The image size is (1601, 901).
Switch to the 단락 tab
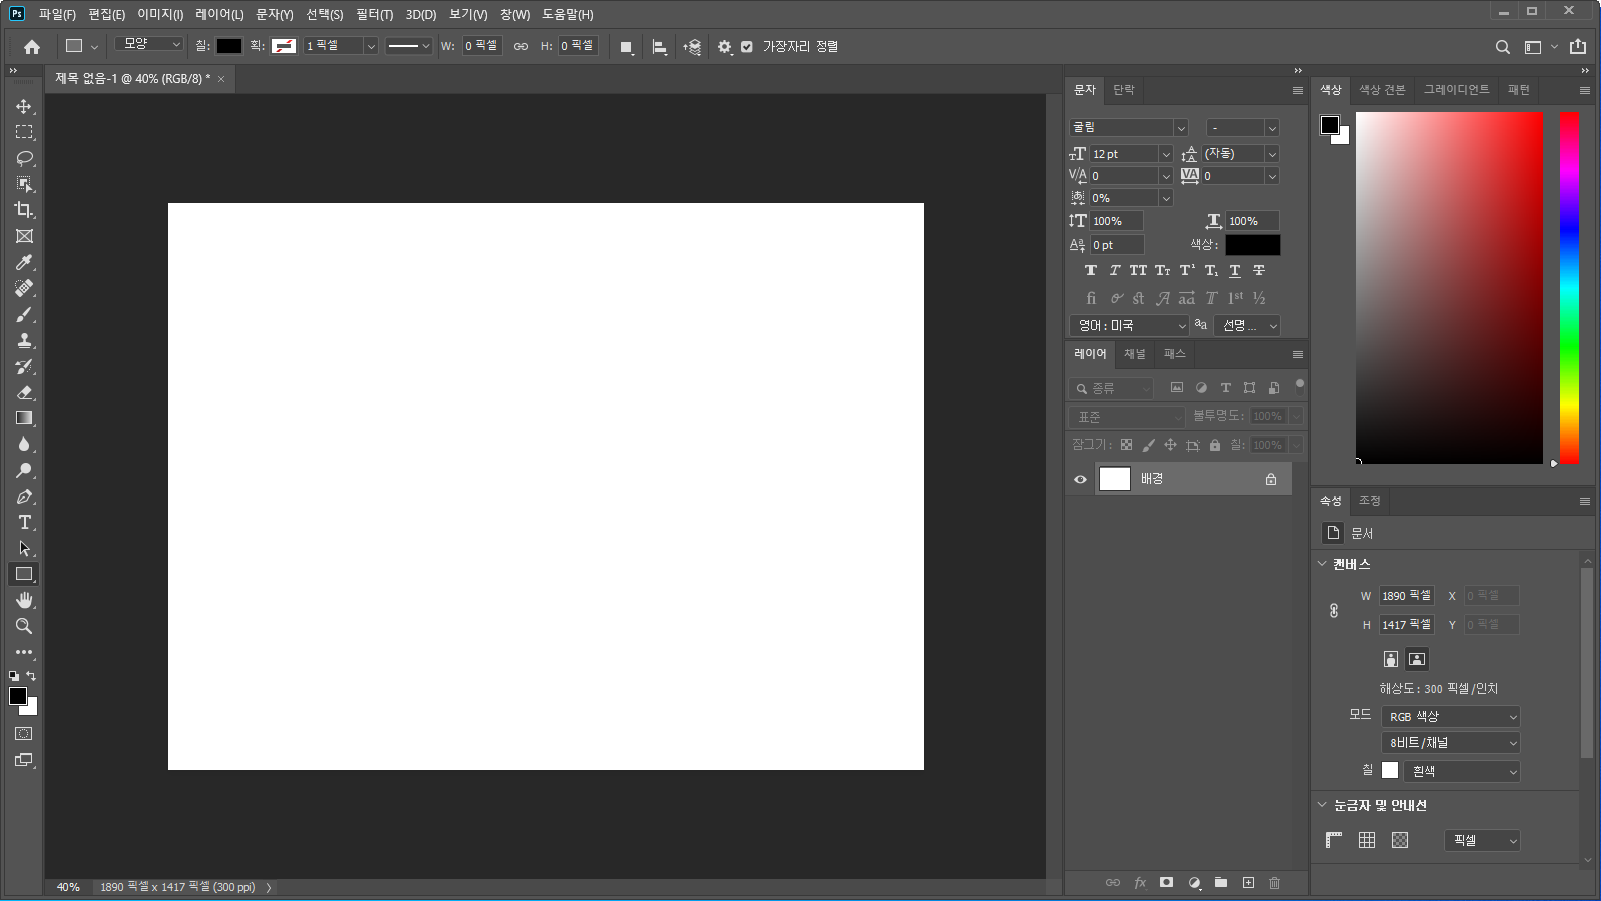click(x=1124, y=90)
